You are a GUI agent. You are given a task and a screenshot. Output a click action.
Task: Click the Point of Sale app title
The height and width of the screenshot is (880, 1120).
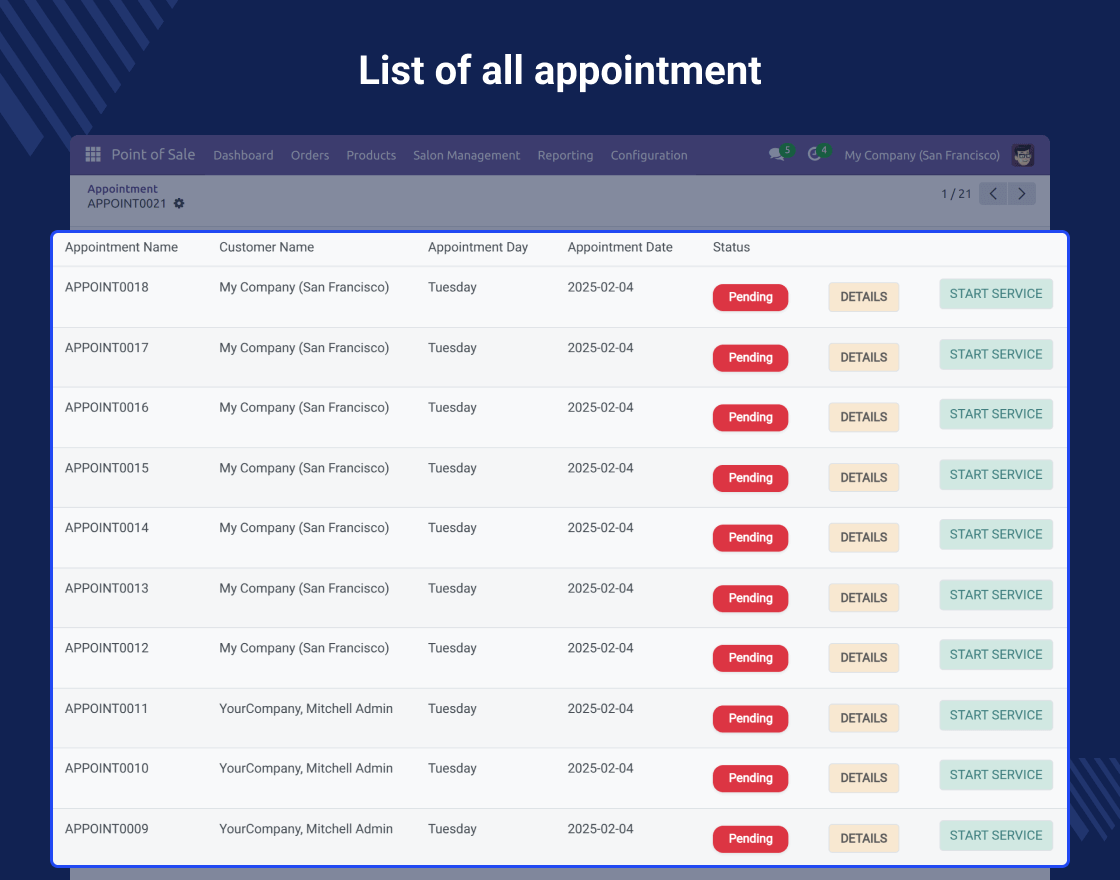click(x=153, y=154)
